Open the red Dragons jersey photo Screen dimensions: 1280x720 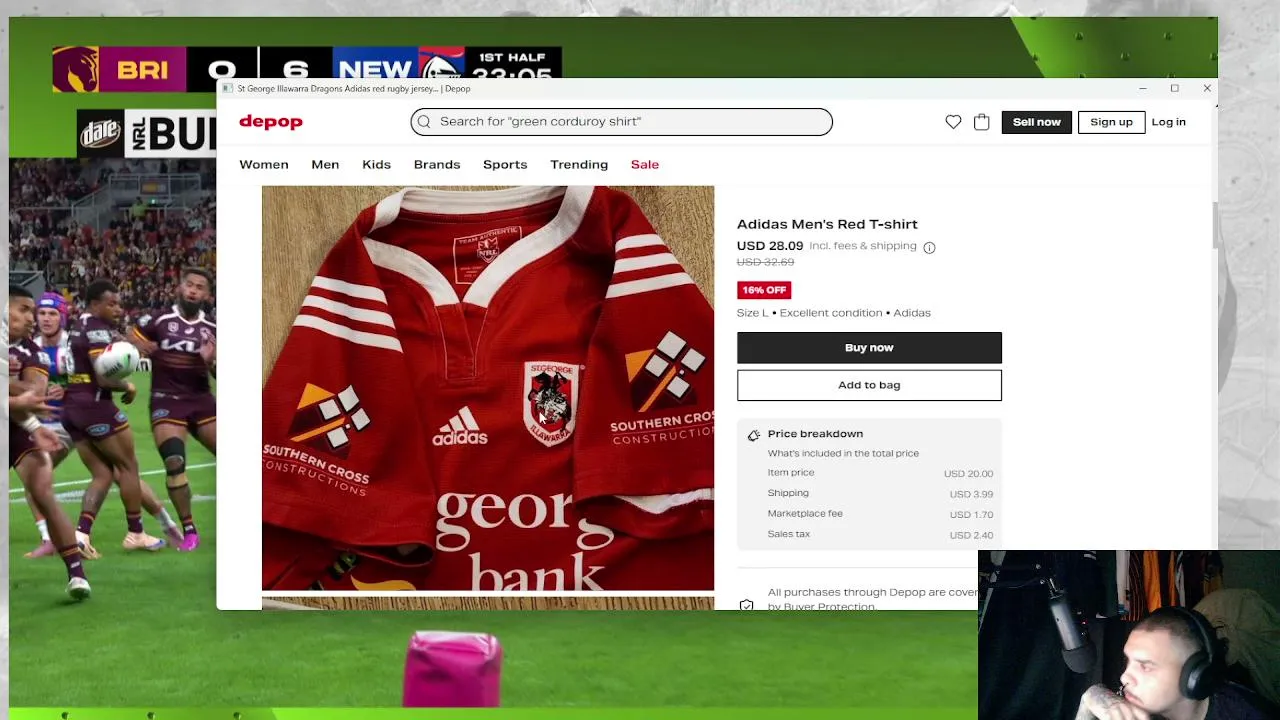488,388
